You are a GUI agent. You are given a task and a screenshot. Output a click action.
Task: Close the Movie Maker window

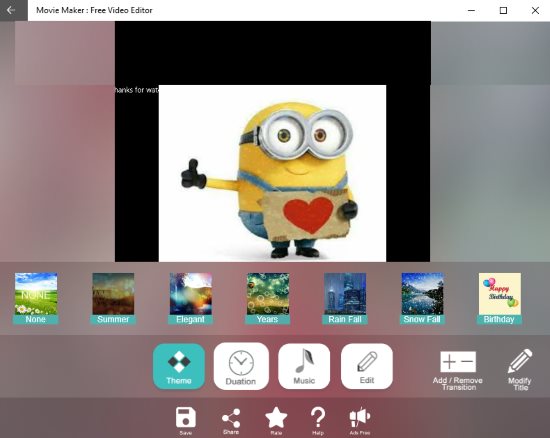point(535,11)
